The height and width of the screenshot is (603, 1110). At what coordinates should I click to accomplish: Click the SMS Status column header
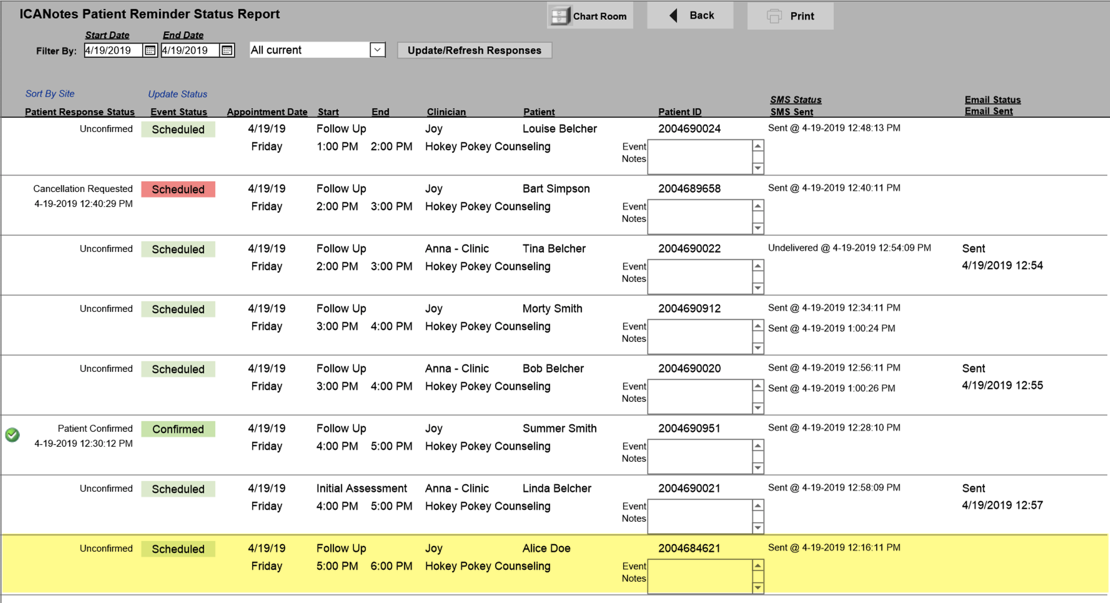coord(795,100)
